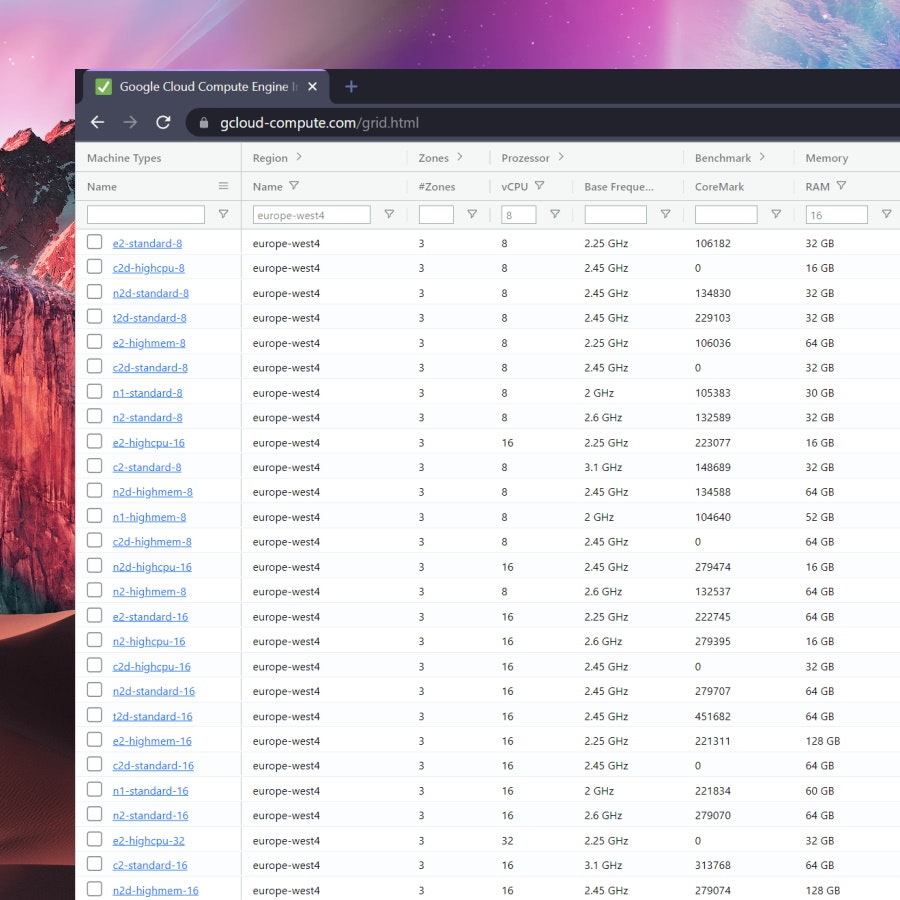Click the vCPU filter field showing 8
This screenshot has width=900, height=900.
pyautogui.click(x=519, y=215)
